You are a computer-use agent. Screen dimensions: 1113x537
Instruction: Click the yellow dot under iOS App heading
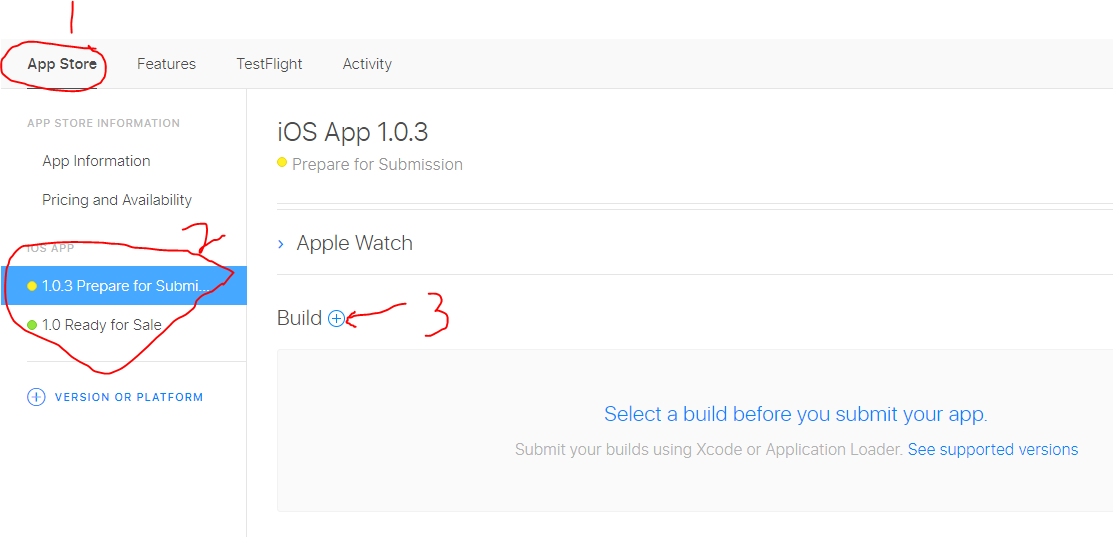[x=282, y=163]
